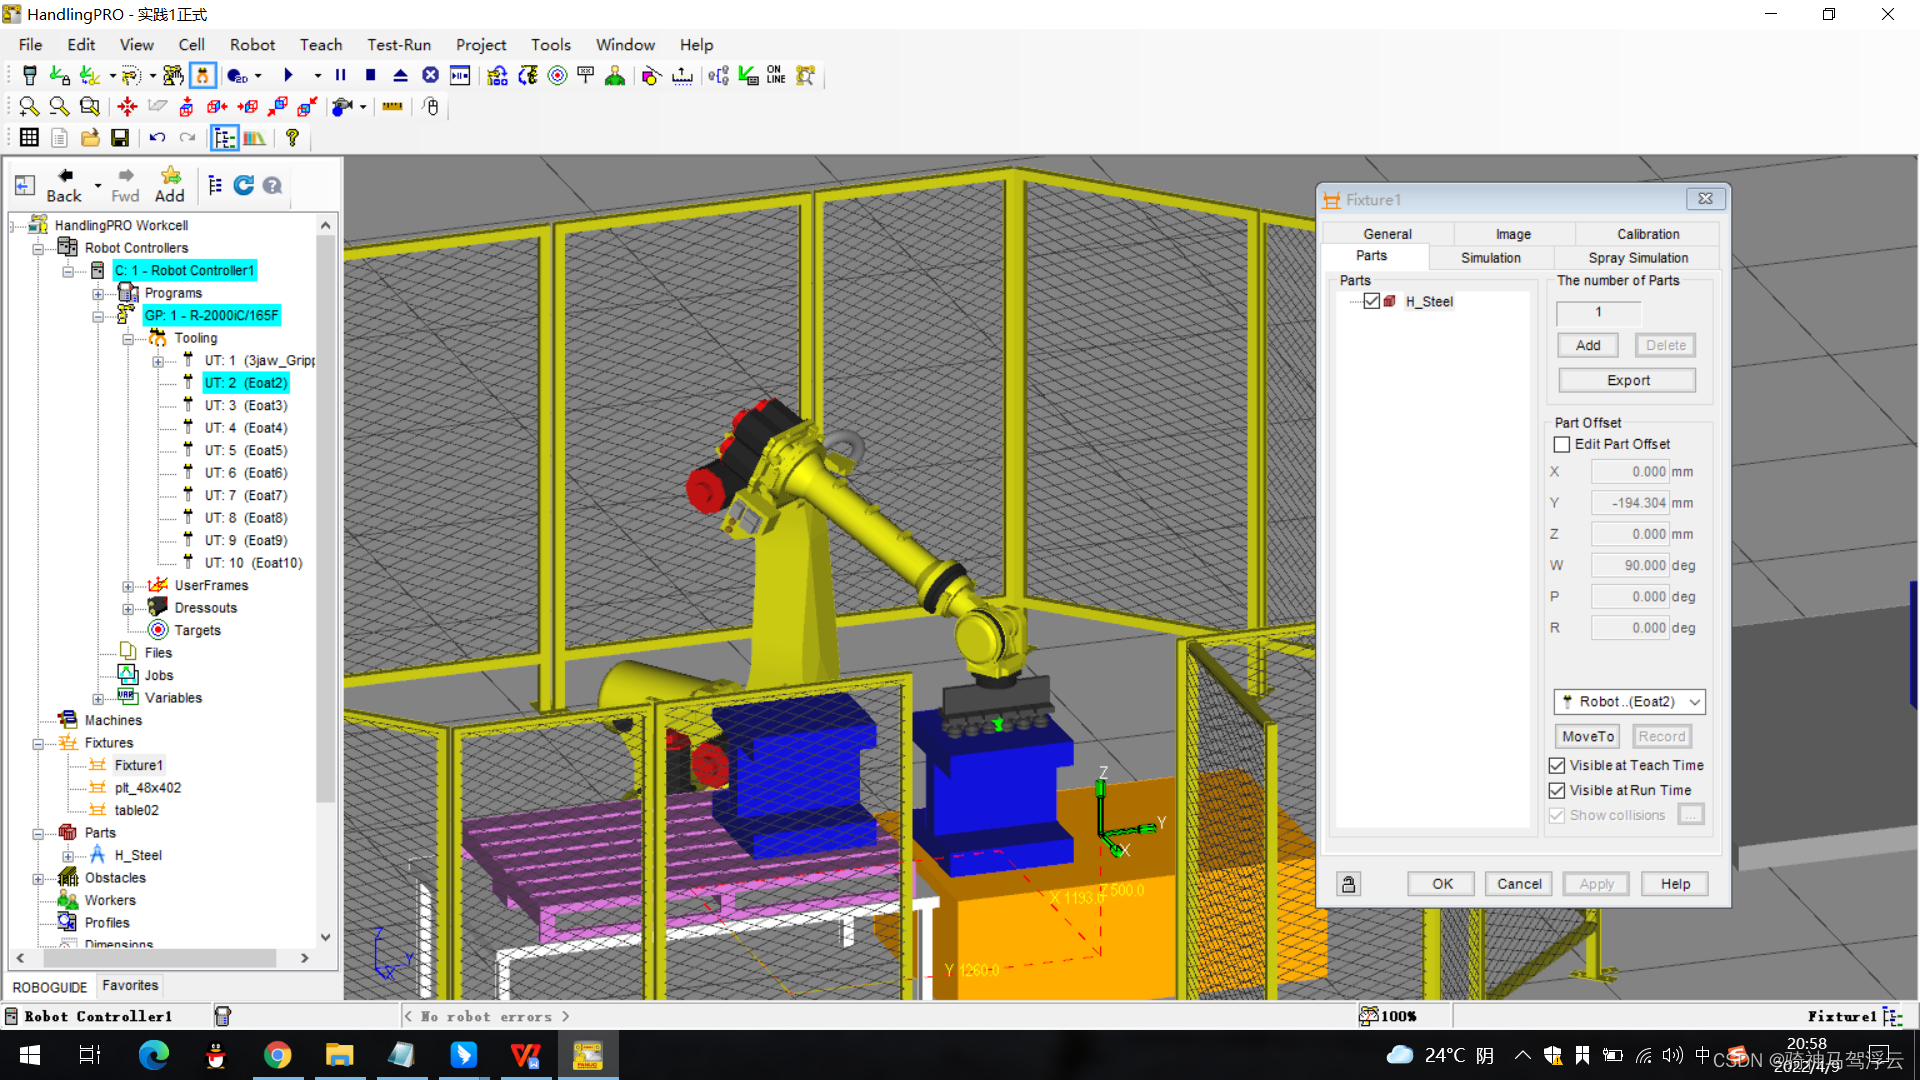Click the lock icon in Fixture1 dialog
The width and height of the screenshot is (1920, 1080).
[1349, 884]
